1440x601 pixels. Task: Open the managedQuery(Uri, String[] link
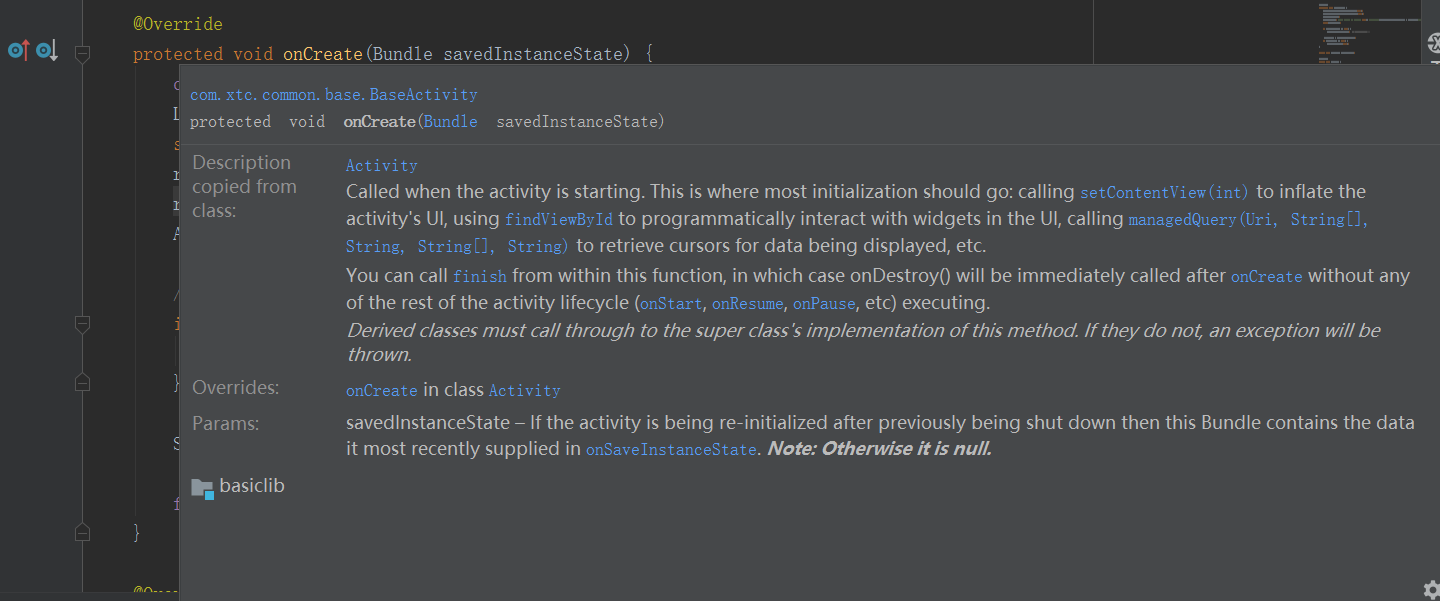pos(1248,219)
